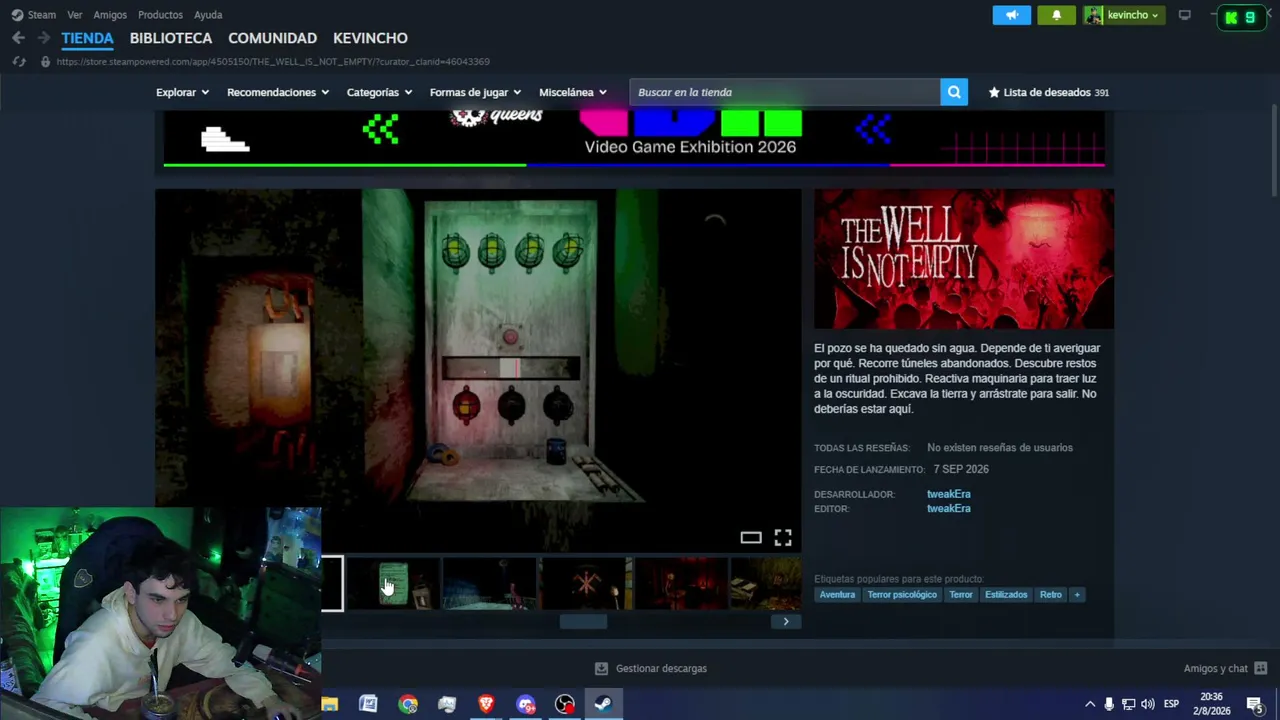Open the notifications bell

point(1056,15)
